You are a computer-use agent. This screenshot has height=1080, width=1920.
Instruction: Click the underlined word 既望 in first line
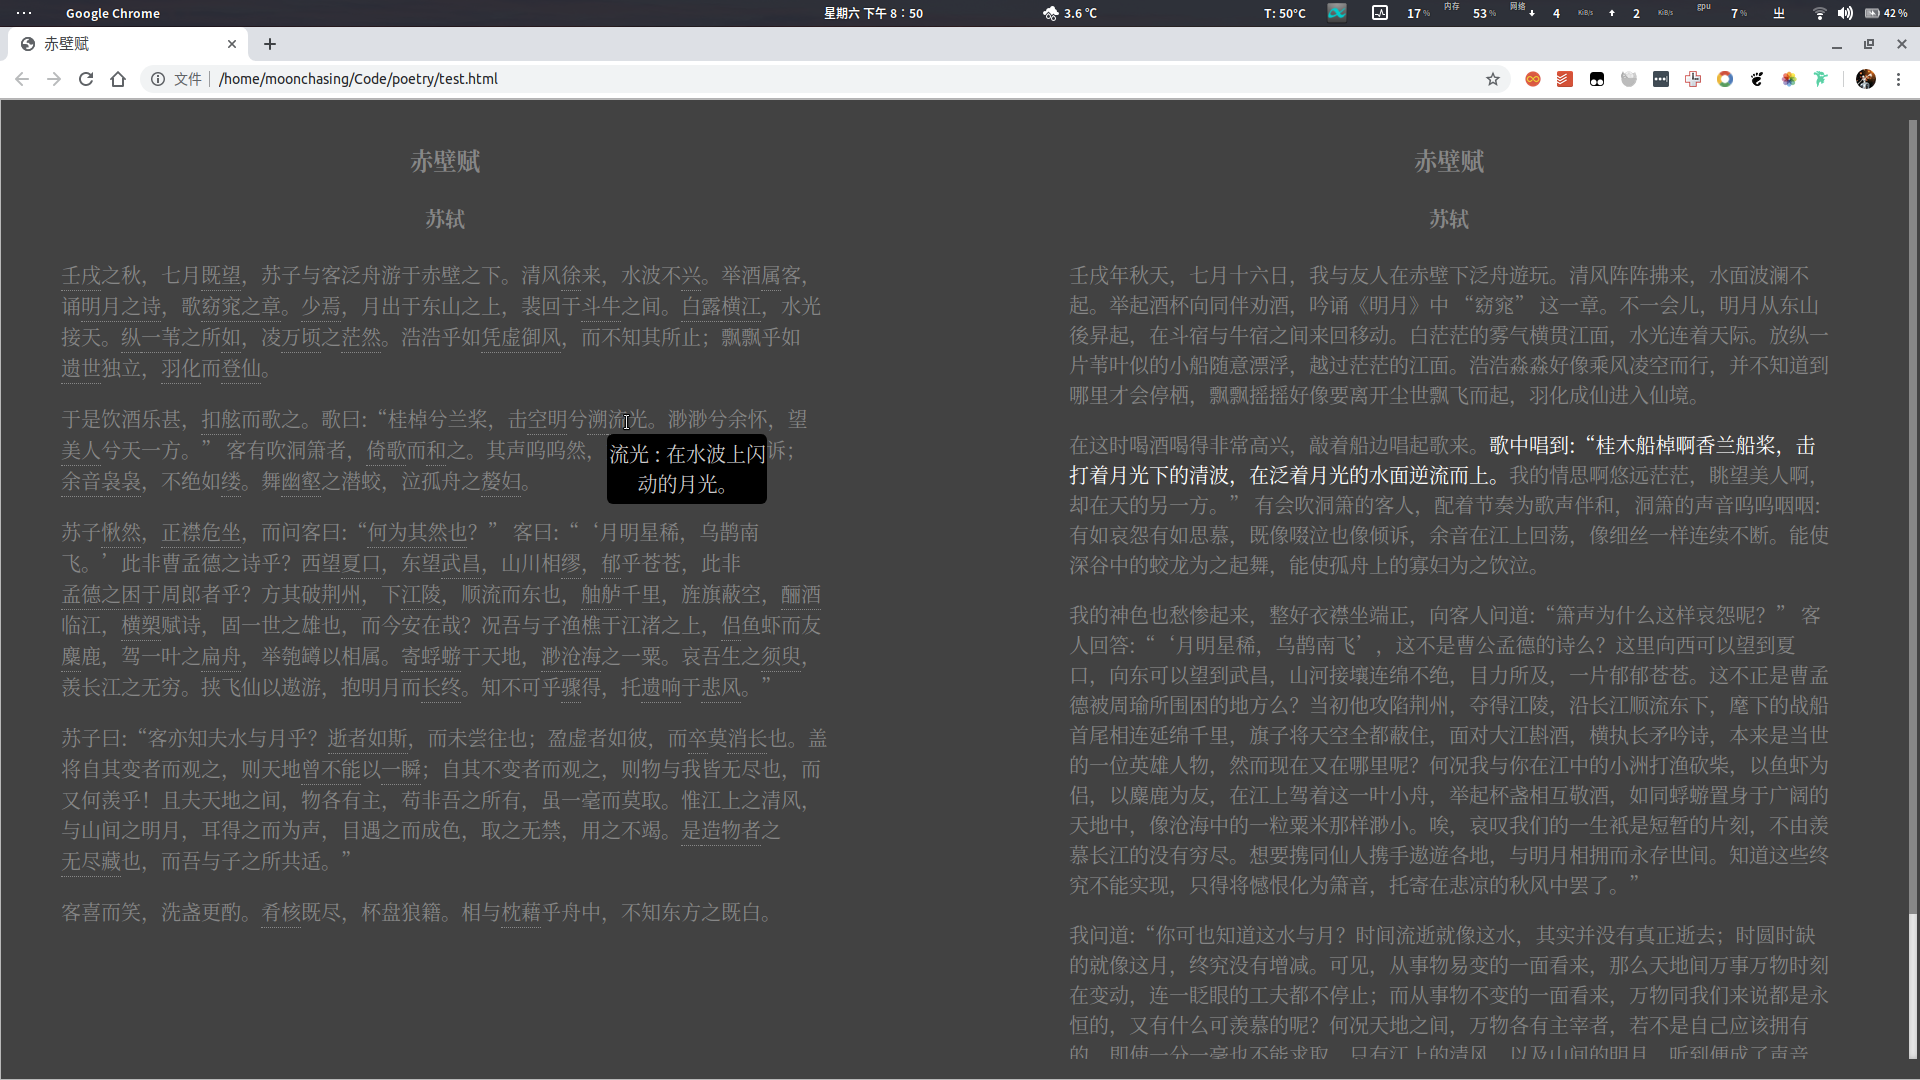(x=222, y=276)
